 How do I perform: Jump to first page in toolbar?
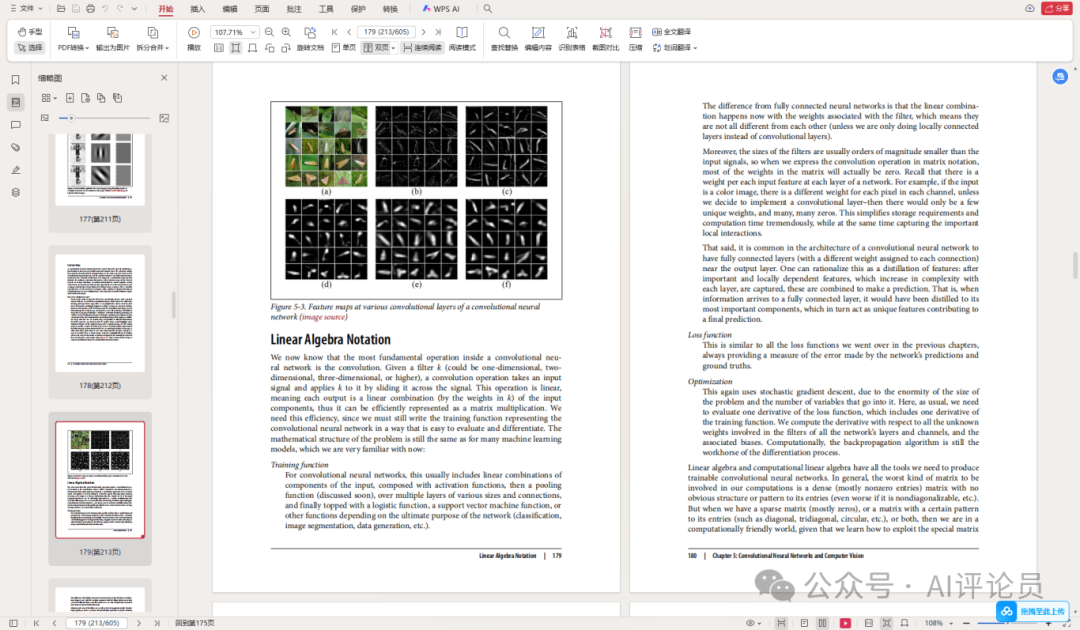click(x=335, y=32)
